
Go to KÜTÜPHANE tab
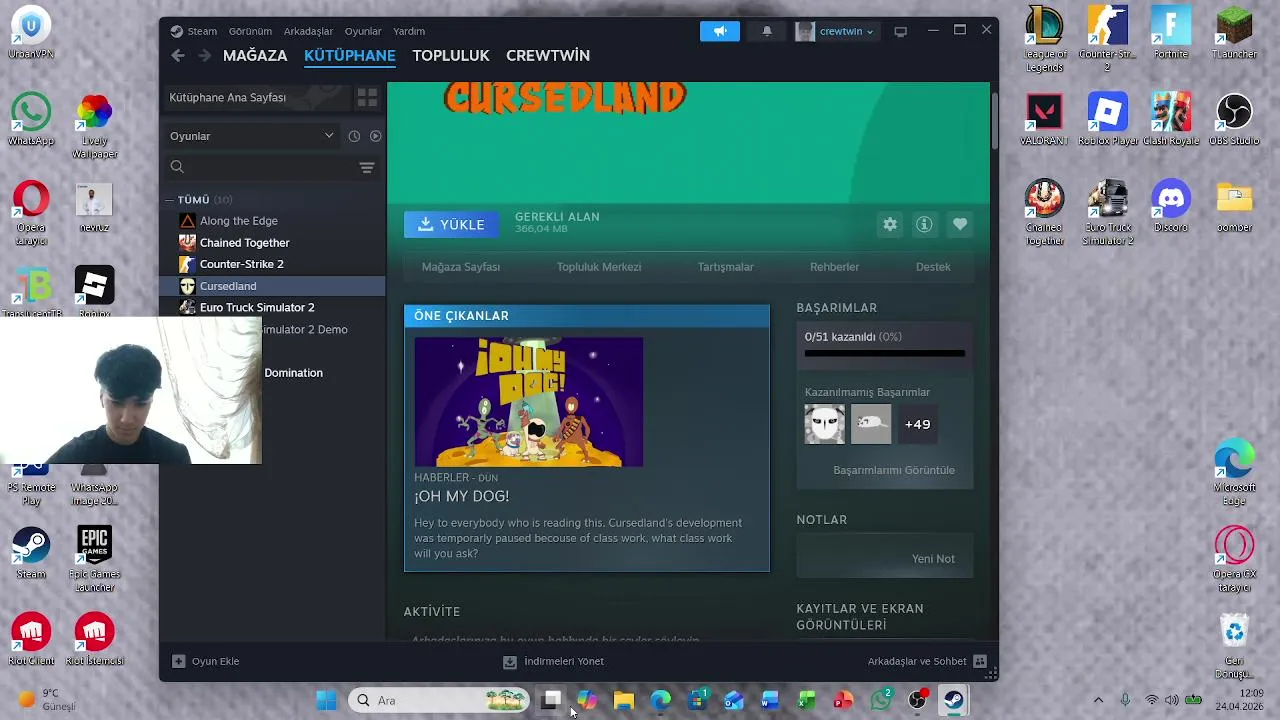pyautogui.click(x=350, y=56)
